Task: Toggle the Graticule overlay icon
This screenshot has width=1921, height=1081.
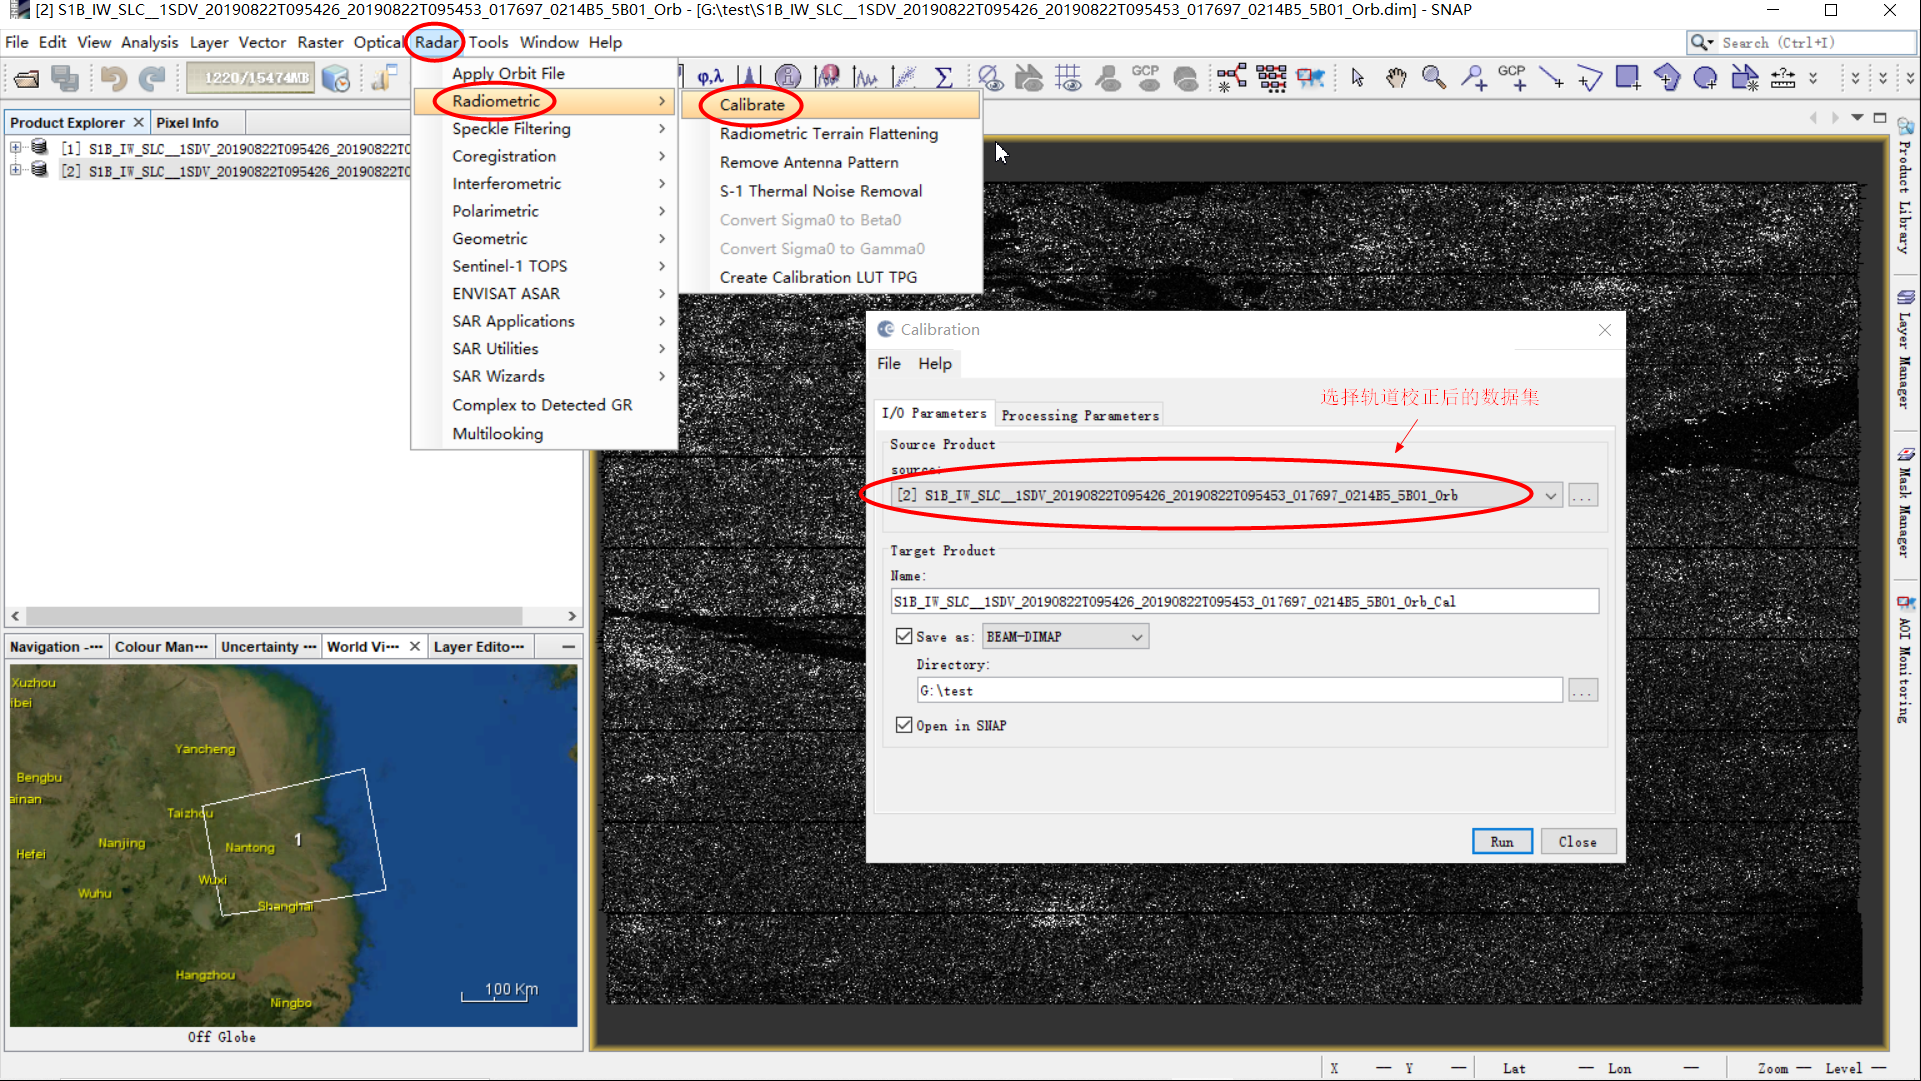Action: point(1068,77)
